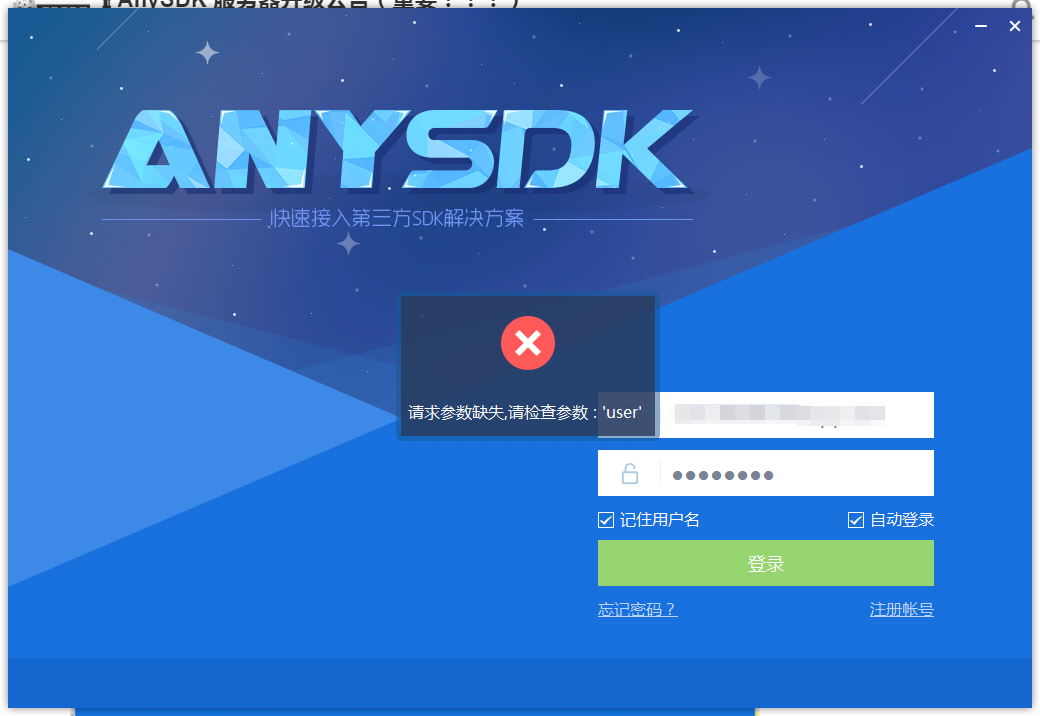Click the 快速接入第三方SDK解决方案 tagline
Viewport: 1040px width, 716px height.
(x=397, y=218)
